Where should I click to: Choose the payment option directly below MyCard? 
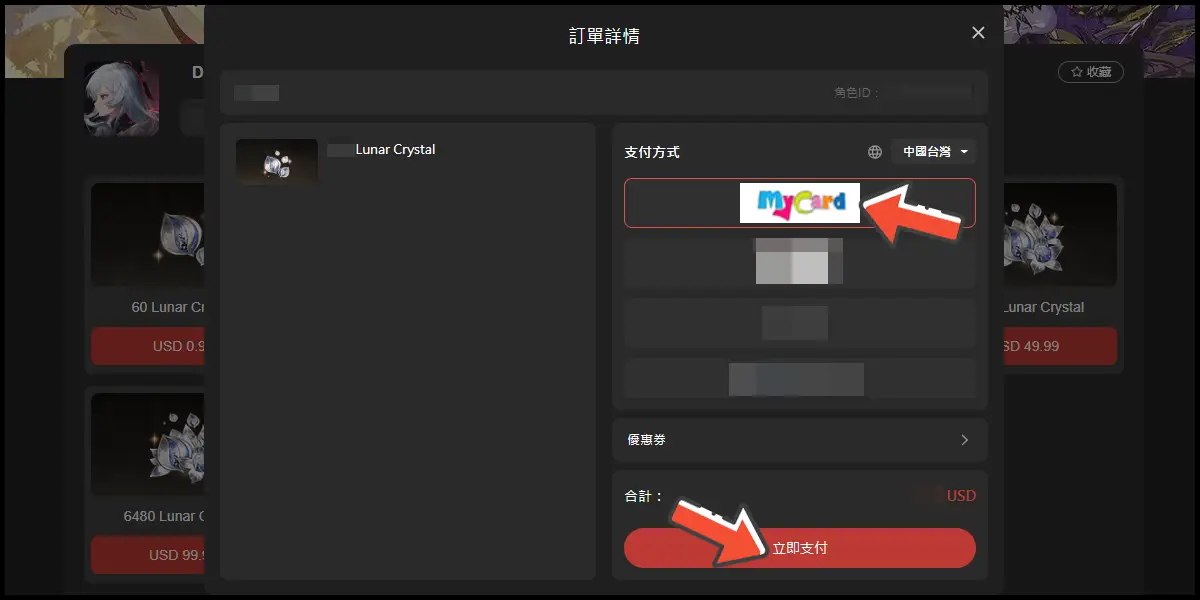click(x=799, y=262)
